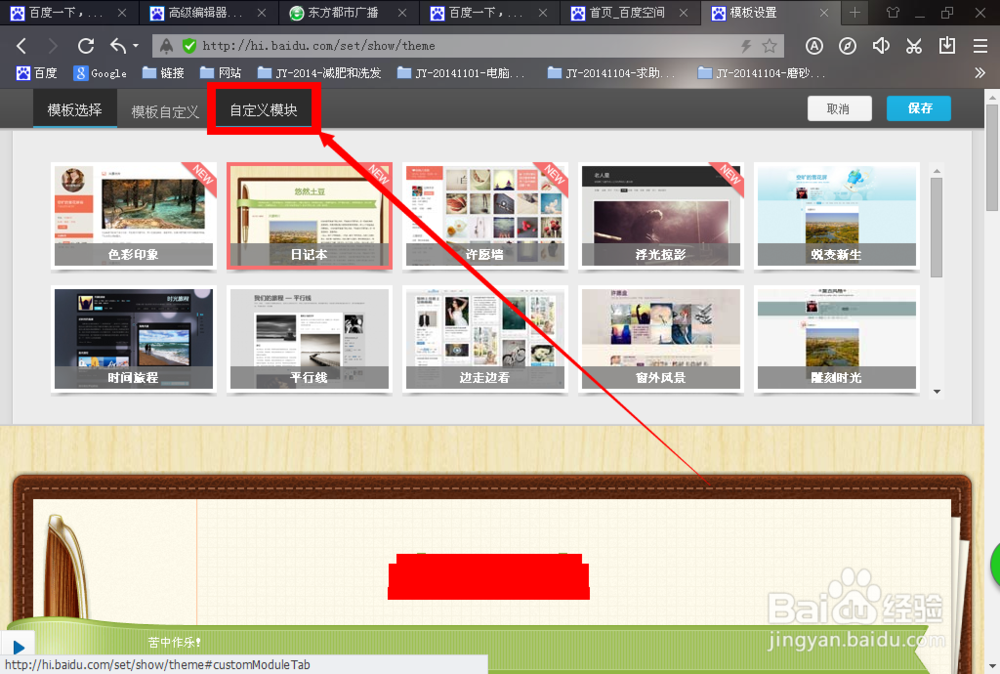Go back with the browser back arrow

click(21, 46)
